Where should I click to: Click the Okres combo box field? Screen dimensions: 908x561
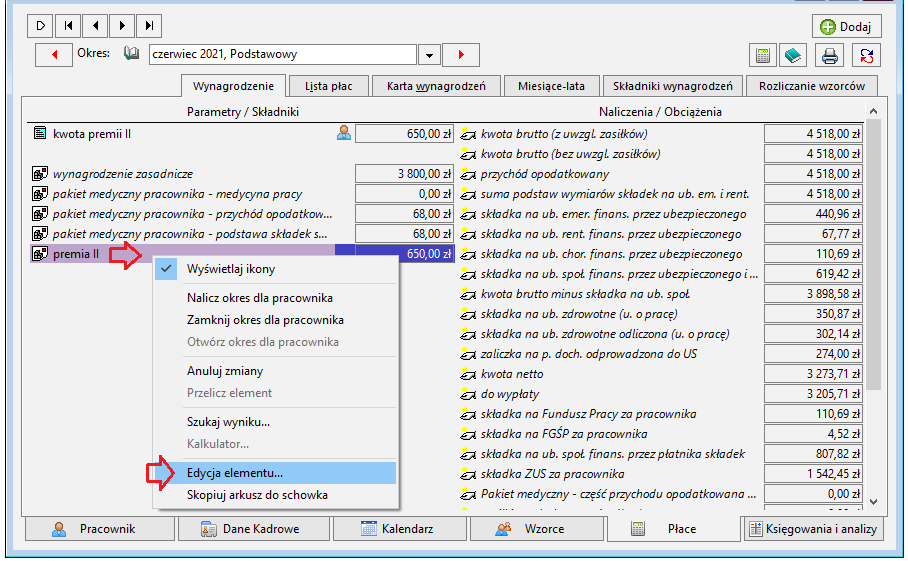point(283,54)
